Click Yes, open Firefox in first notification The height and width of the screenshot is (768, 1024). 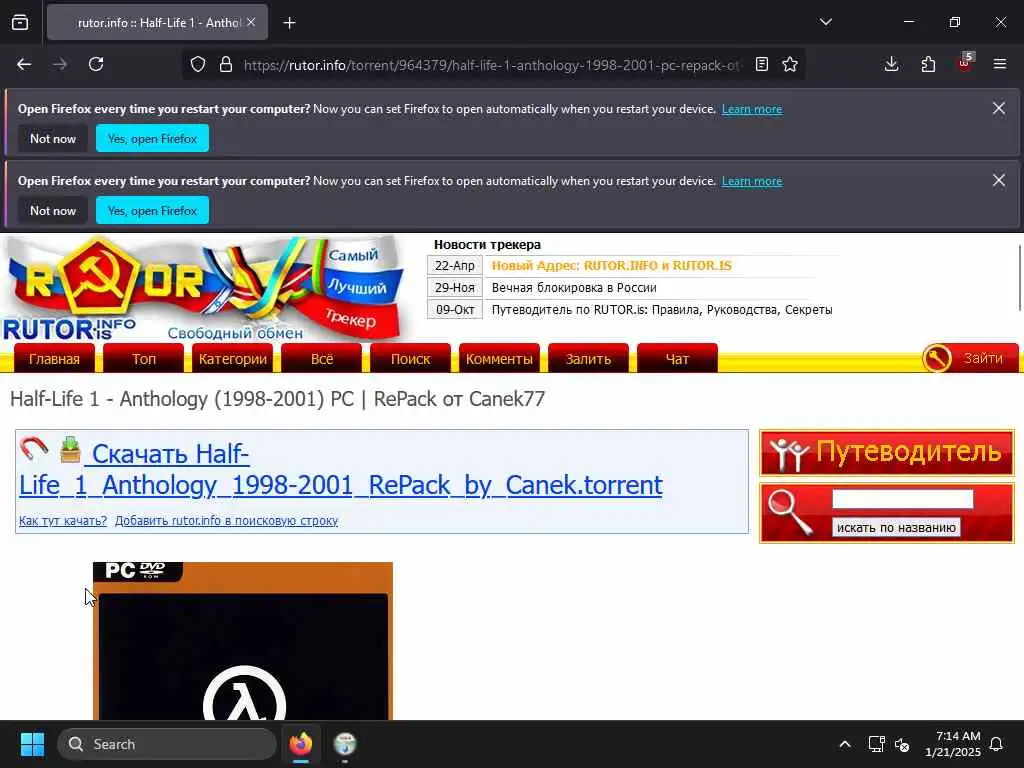click(x=152, y=138)
